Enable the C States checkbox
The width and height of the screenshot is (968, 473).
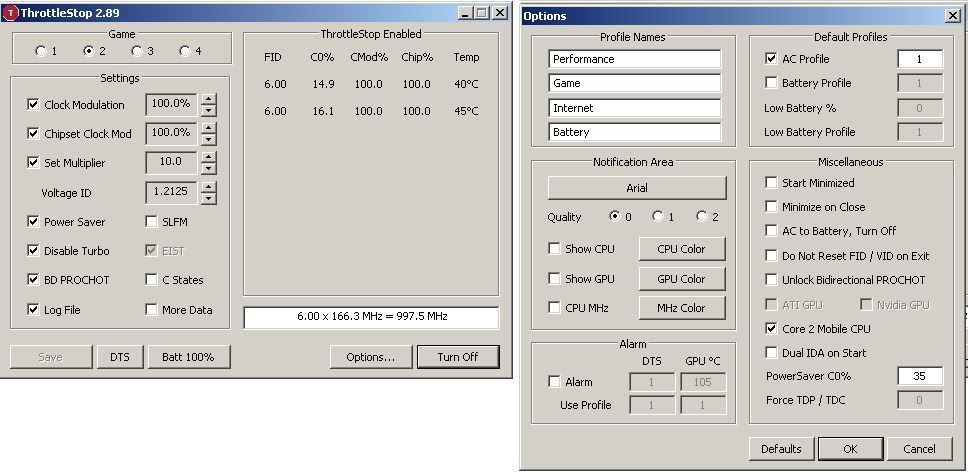coord(151,280)
